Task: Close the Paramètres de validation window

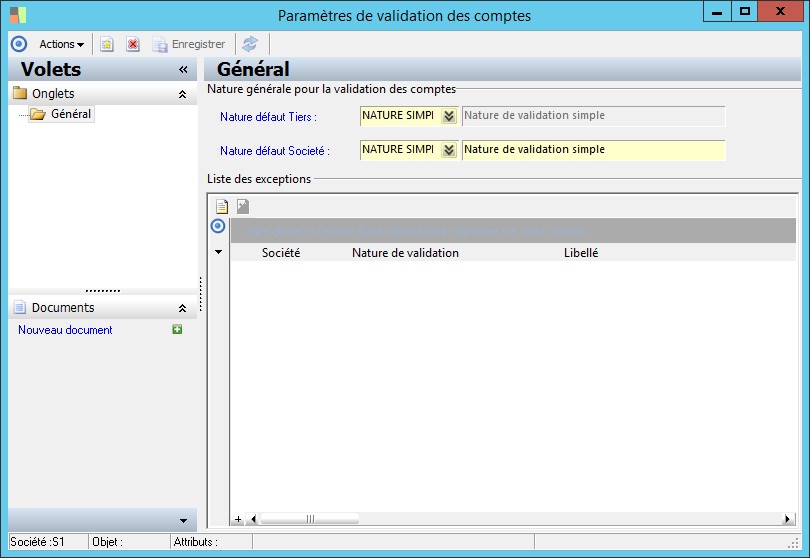Action: click(780, 11)
